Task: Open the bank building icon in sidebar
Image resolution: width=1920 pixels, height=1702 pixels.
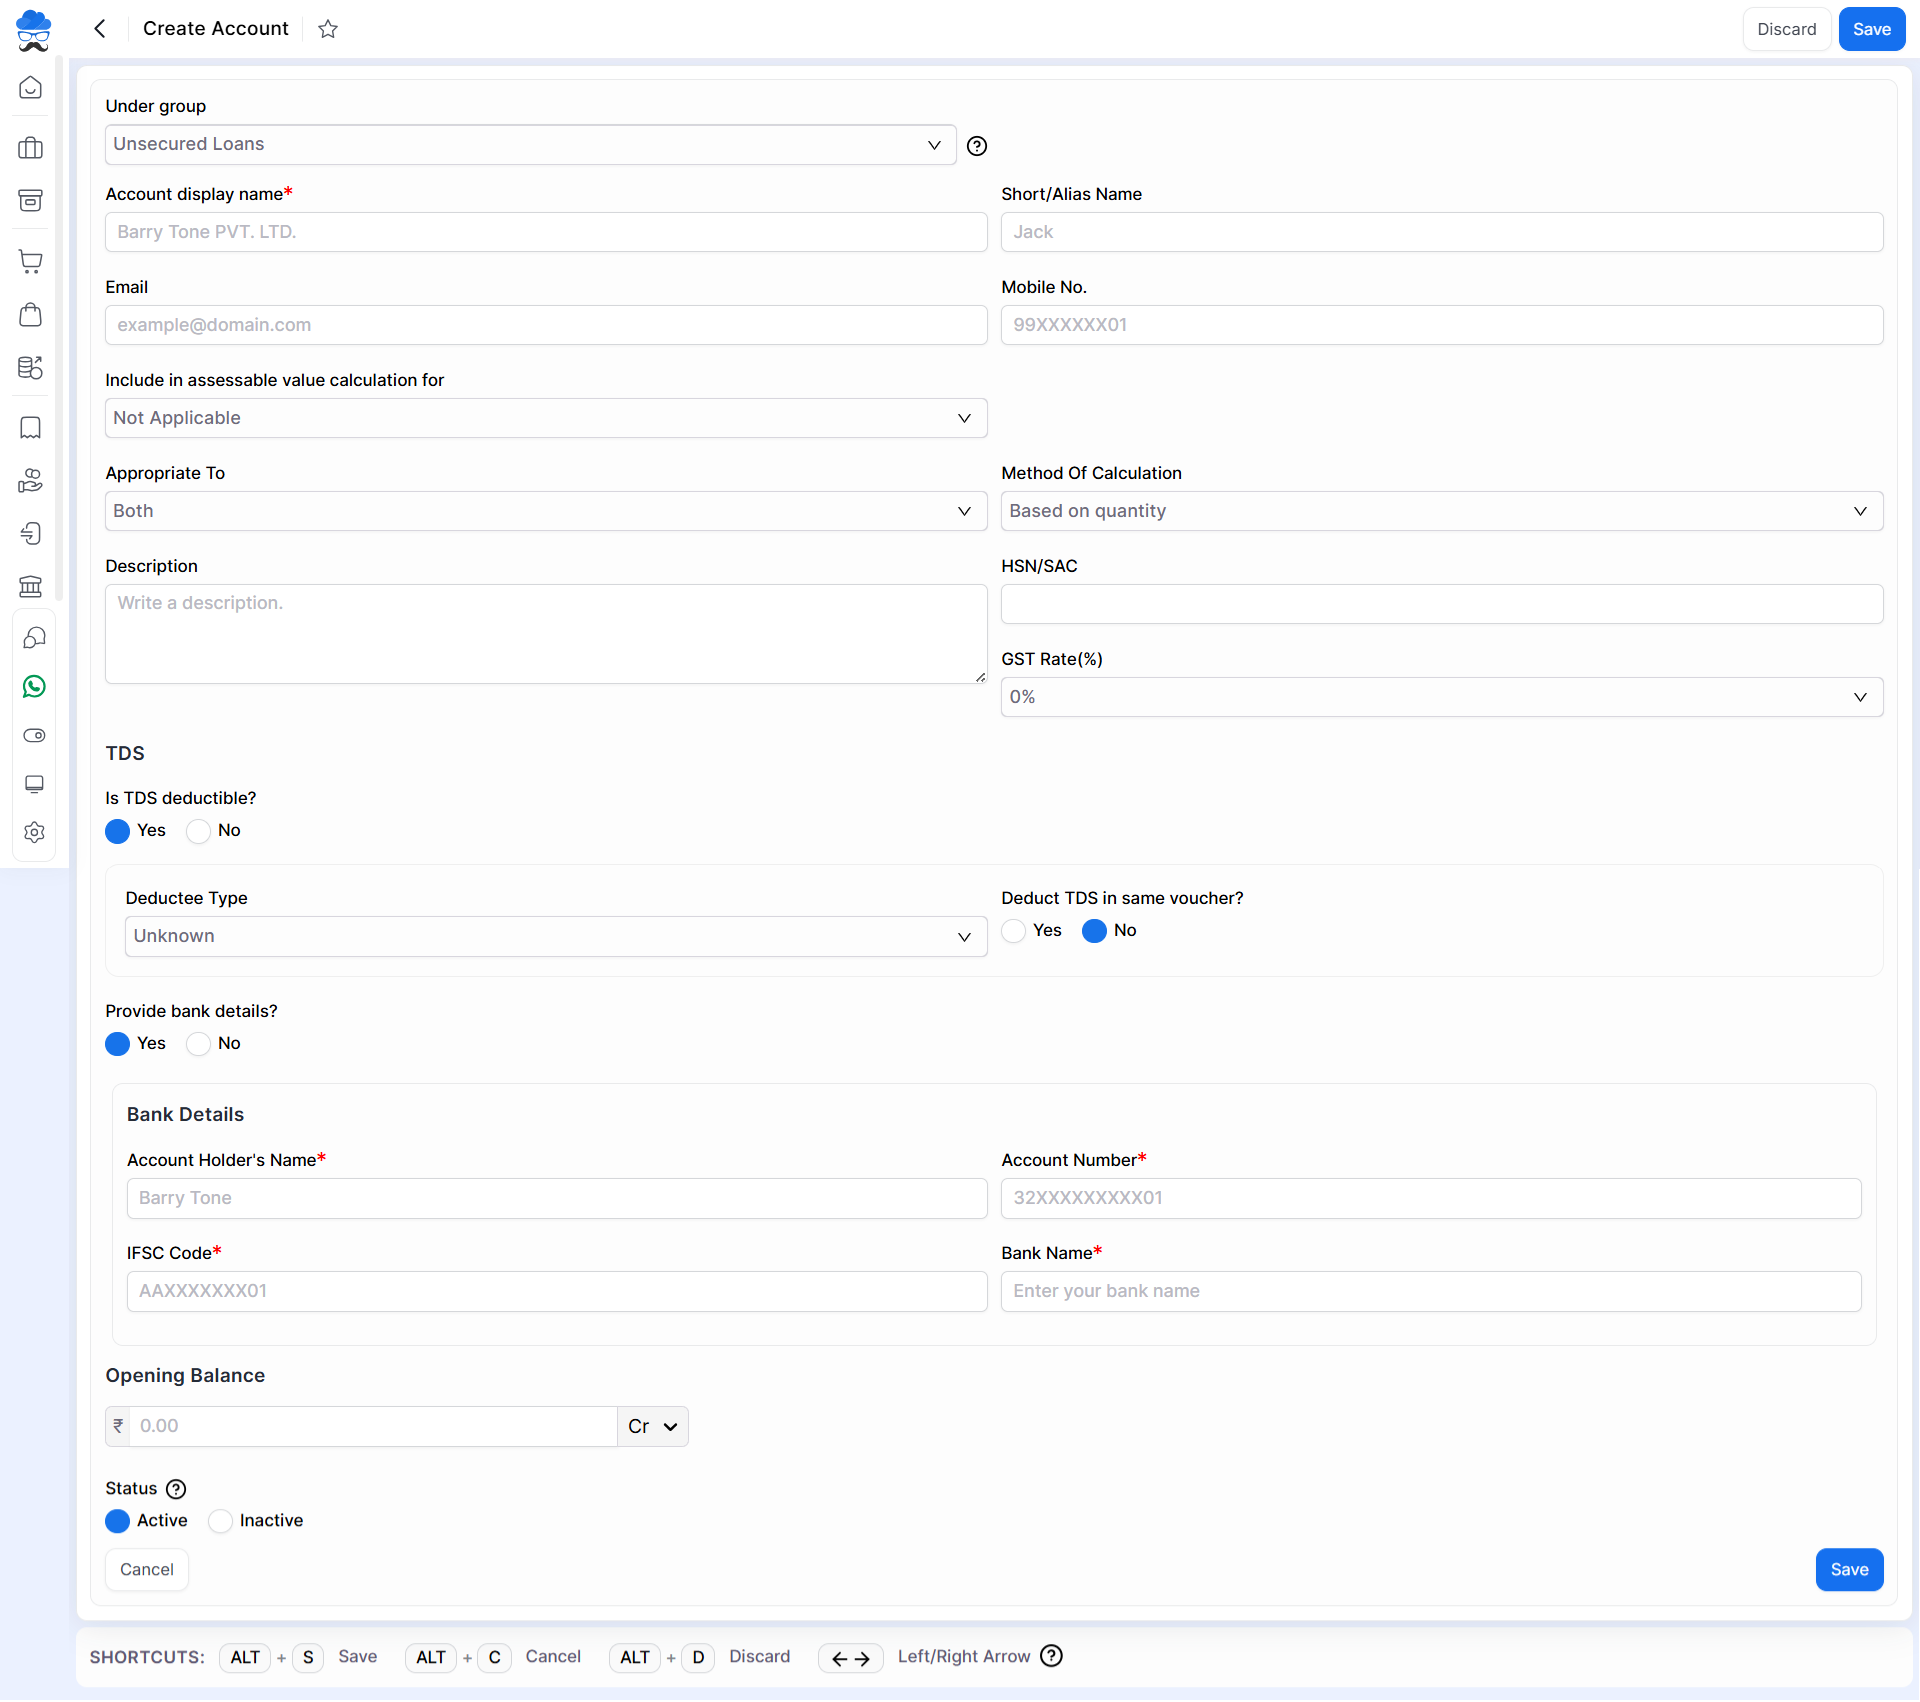Action: coord(31,586)
